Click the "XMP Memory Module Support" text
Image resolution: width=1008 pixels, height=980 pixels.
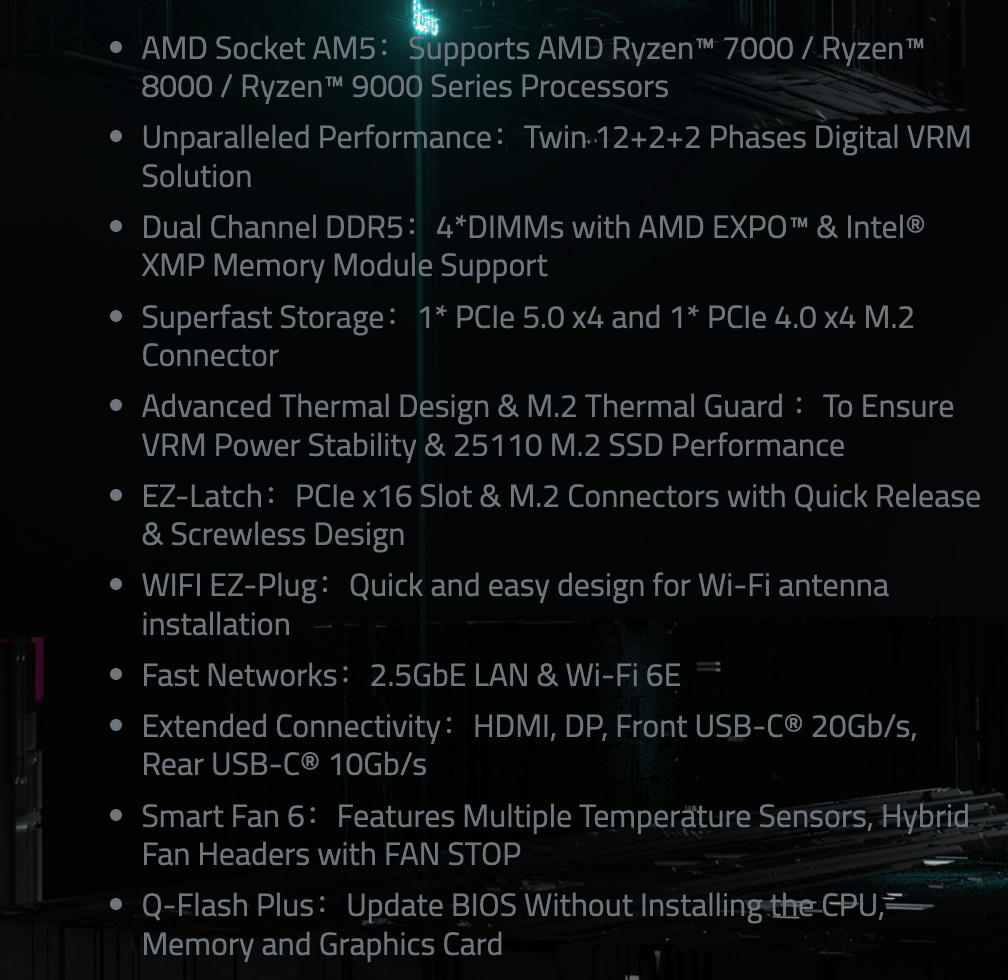345,266
